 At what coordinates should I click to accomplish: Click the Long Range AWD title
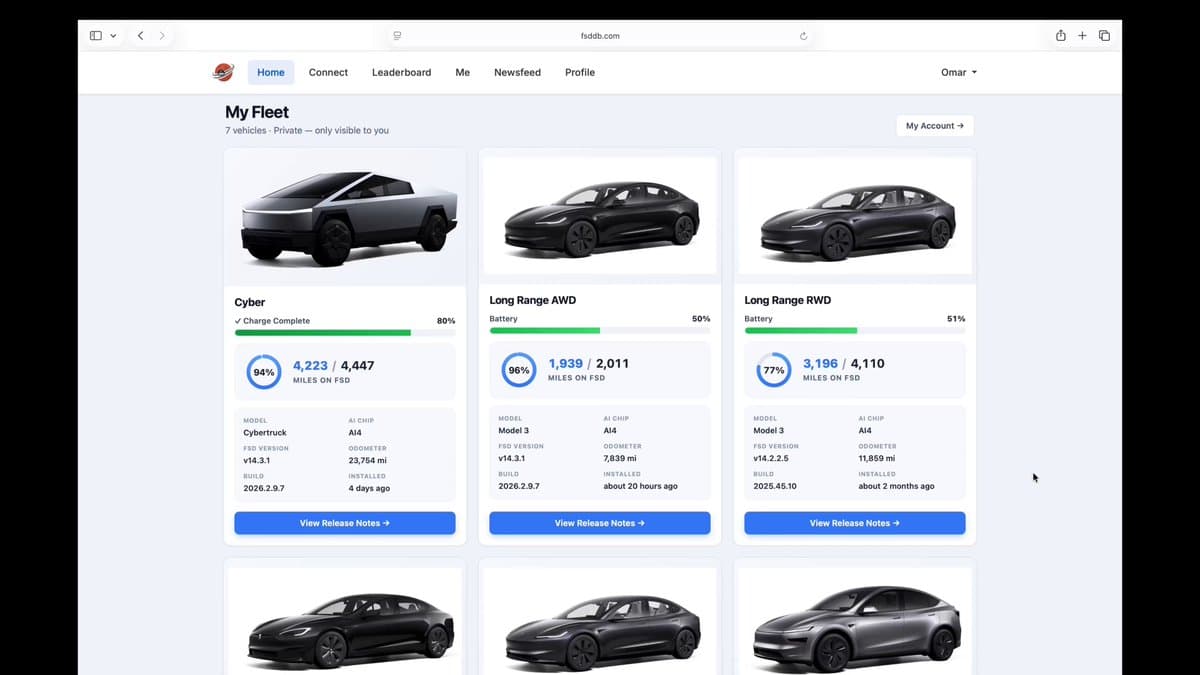pos(533,300)
